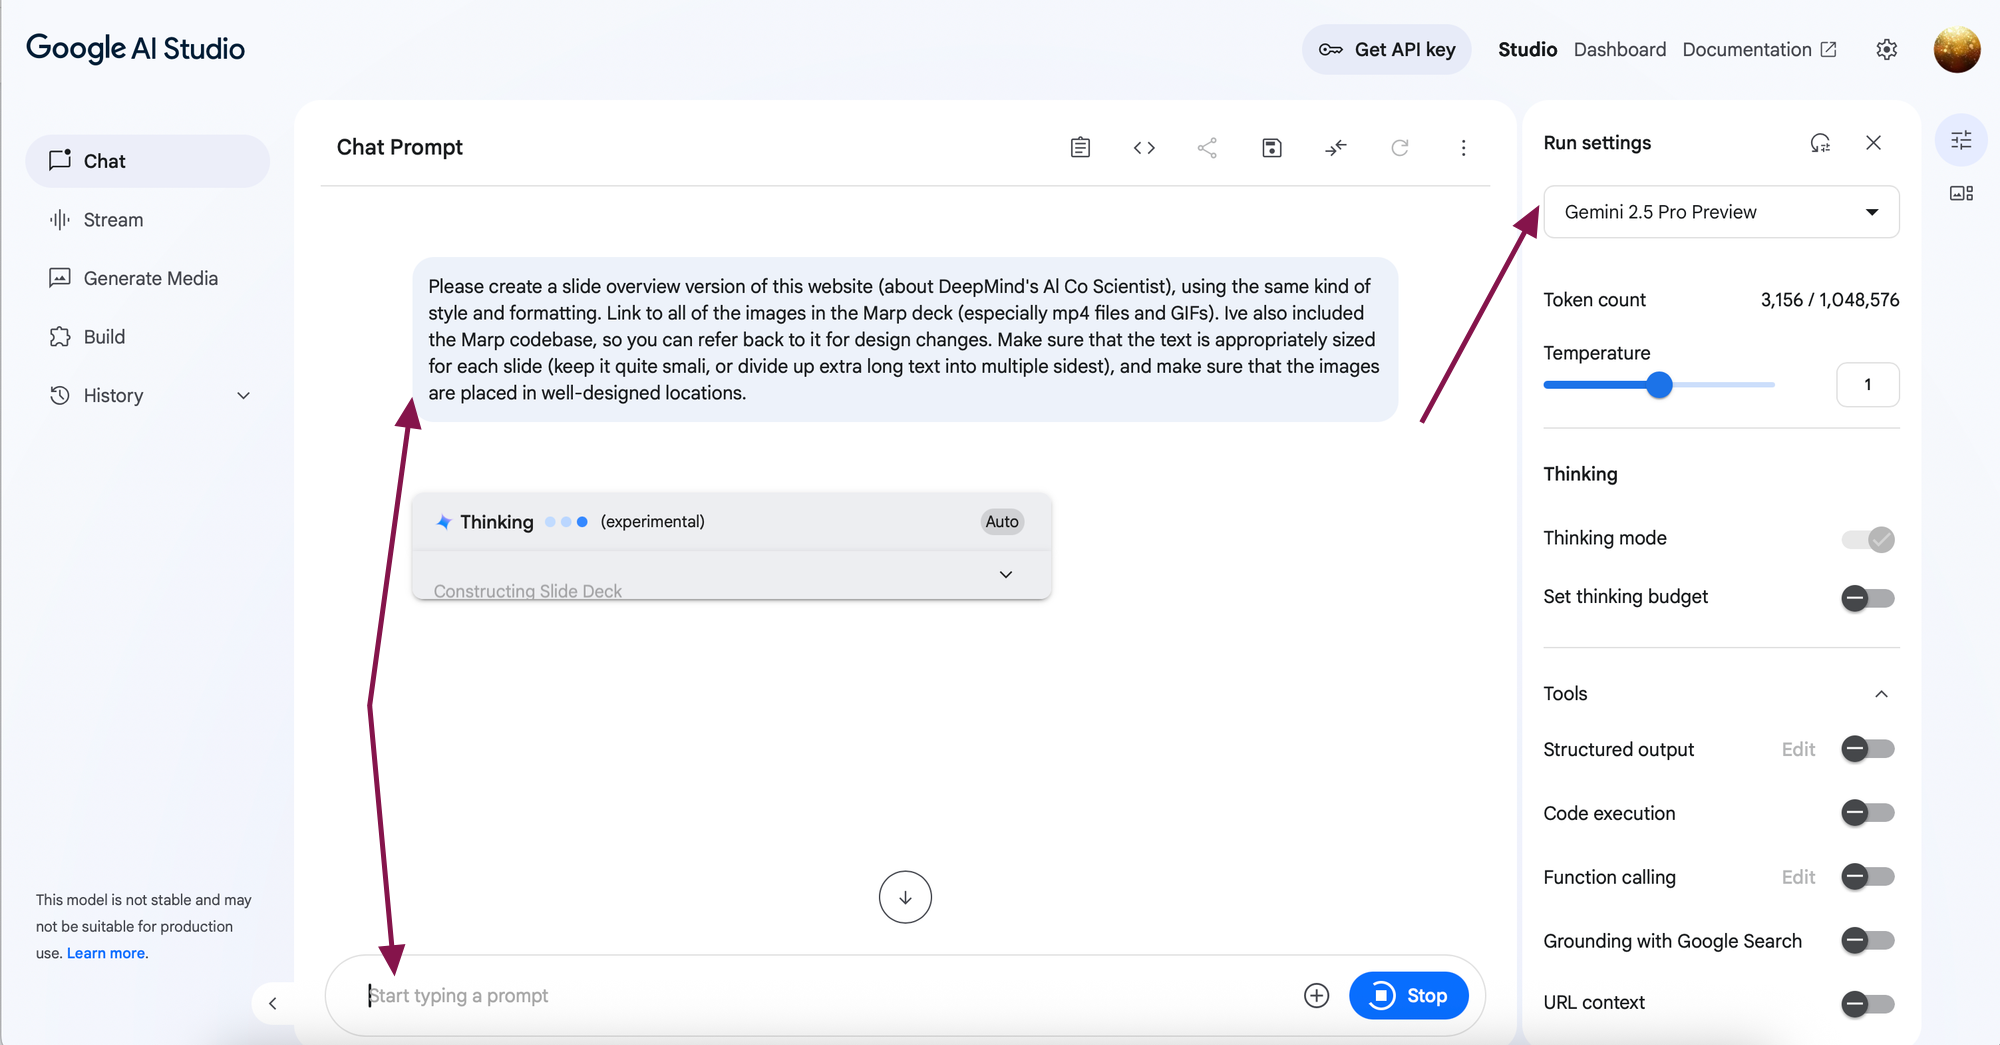Stop the running generation

(x=1408, y=996)
